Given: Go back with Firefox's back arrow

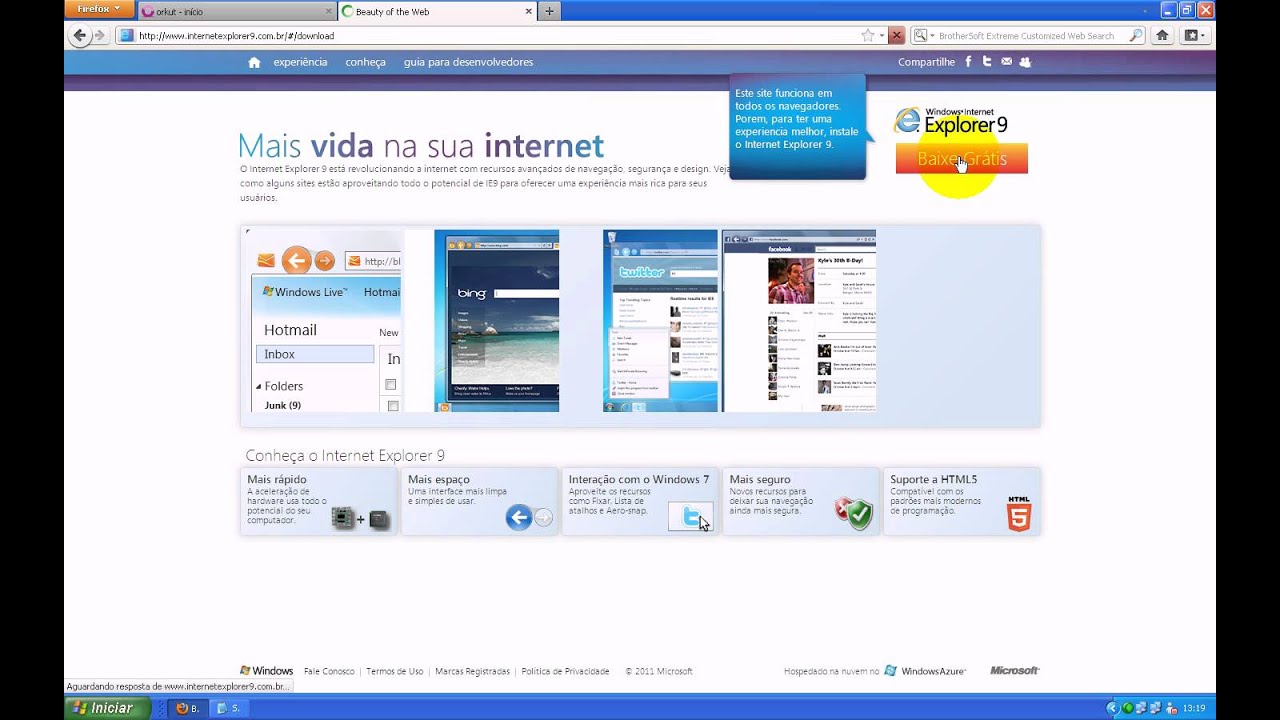Looking at the screenshot, I should tap(80, 35).
